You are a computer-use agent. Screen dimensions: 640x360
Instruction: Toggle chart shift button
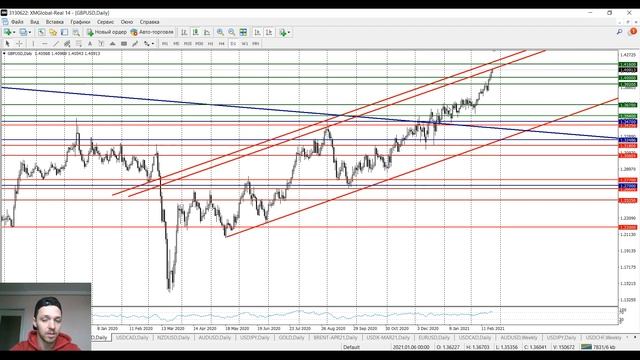pos(269,32)
